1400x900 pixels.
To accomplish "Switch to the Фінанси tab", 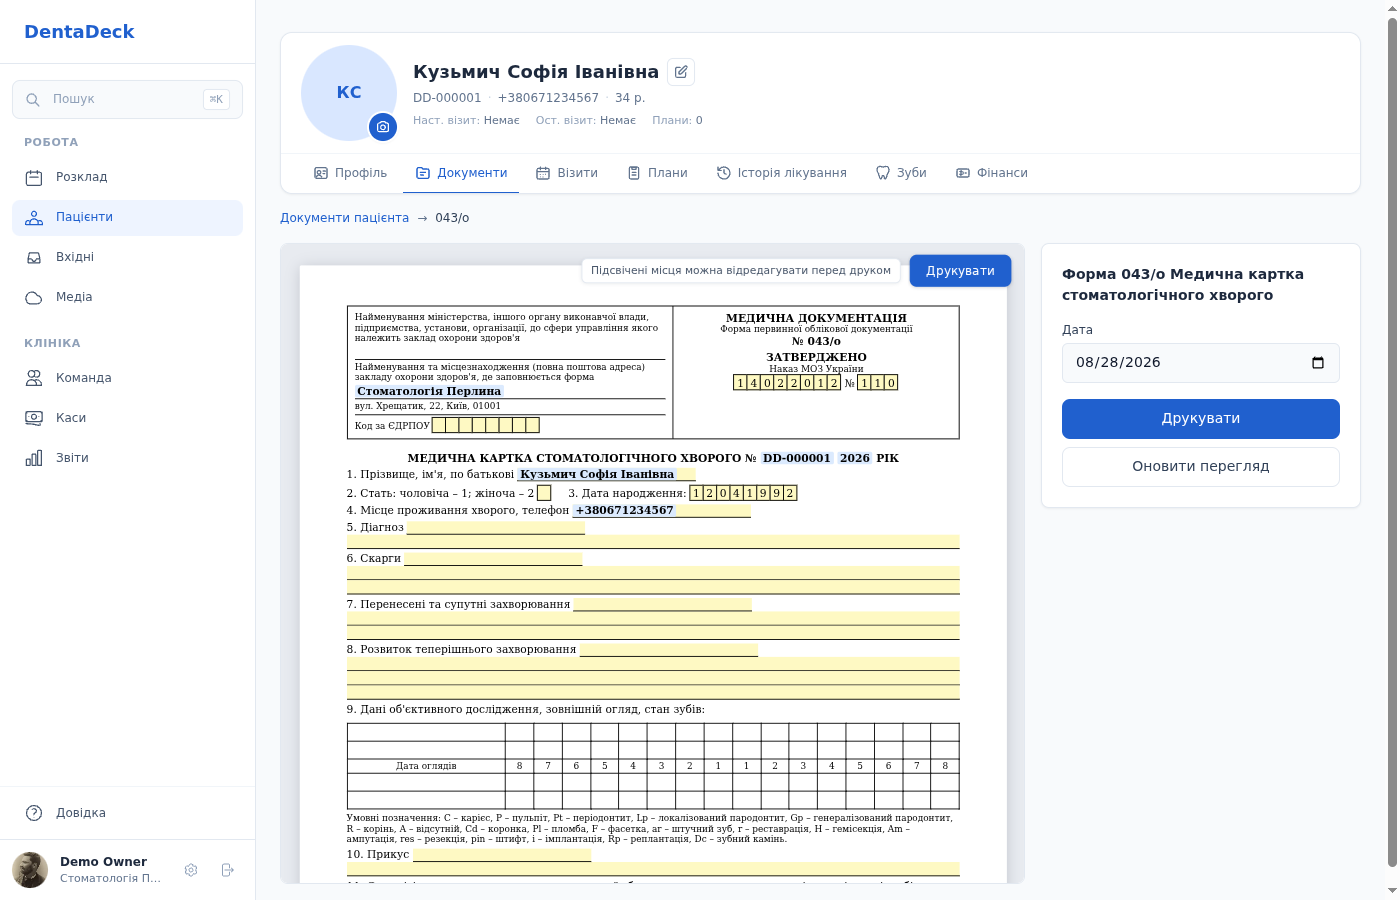I will pos(992,173).
